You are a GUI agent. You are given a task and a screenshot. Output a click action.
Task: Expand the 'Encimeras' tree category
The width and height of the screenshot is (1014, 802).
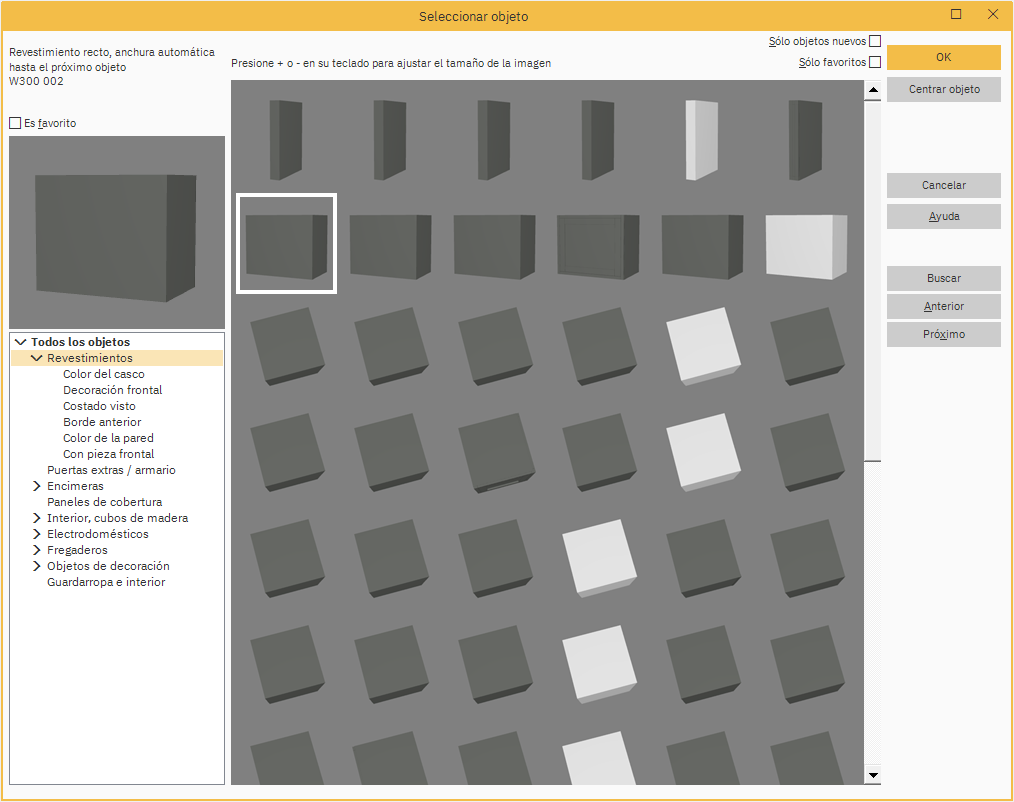[x=37, y=486]
